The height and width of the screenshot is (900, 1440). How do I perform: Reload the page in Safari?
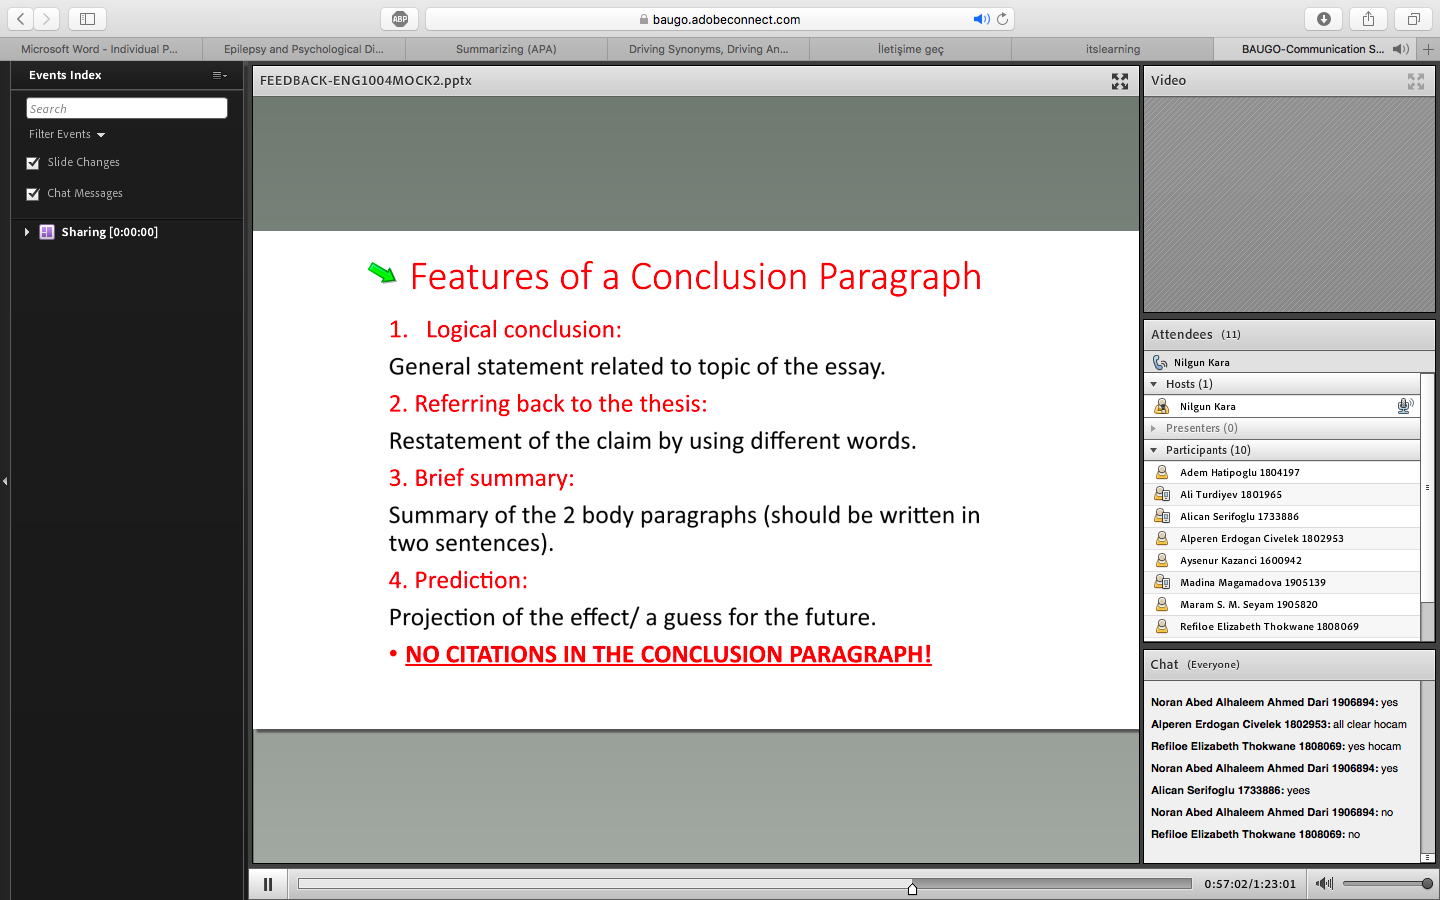pyautogui.click(x=1002, y=19)
